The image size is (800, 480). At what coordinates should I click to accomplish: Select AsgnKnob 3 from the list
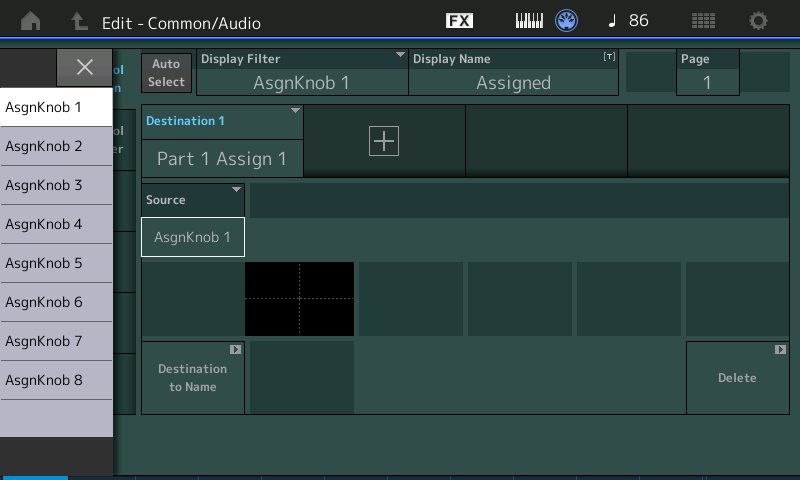tap(56, 185)
